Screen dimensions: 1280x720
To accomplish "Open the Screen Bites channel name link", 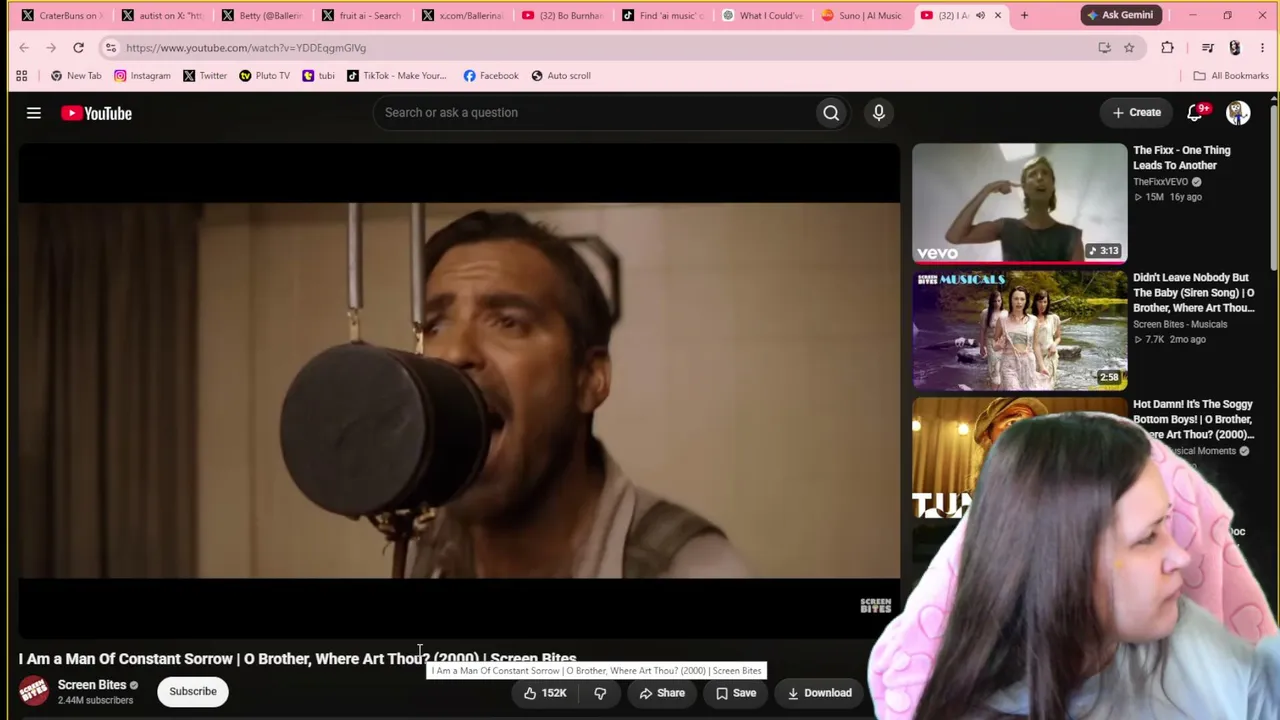I will 92,685.
